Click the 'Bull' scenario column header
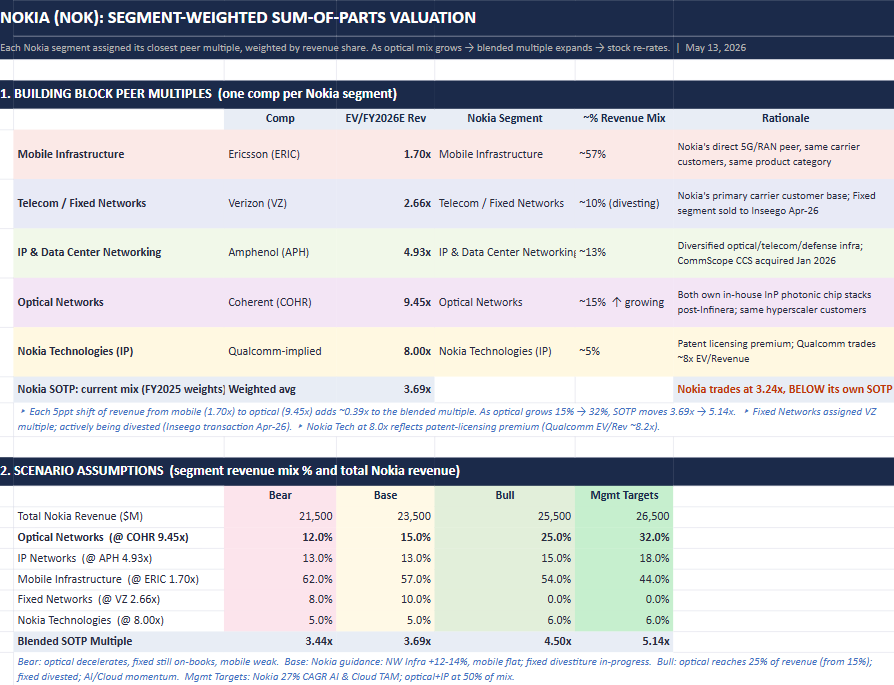 click(x=505, y=495)
